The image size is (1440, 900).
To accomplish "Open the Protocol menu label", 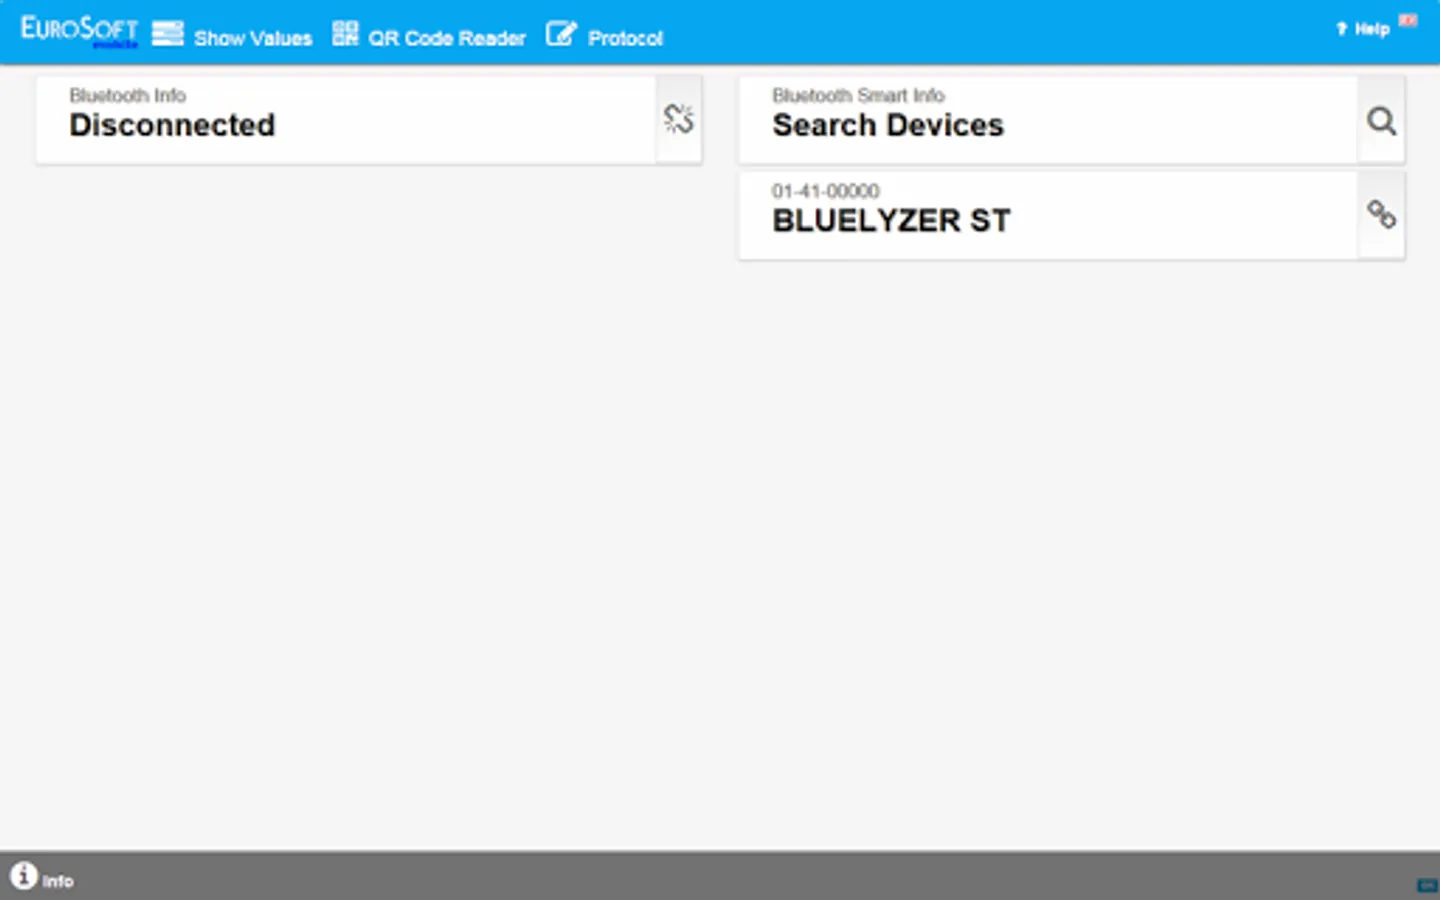I will coord(625,38).
